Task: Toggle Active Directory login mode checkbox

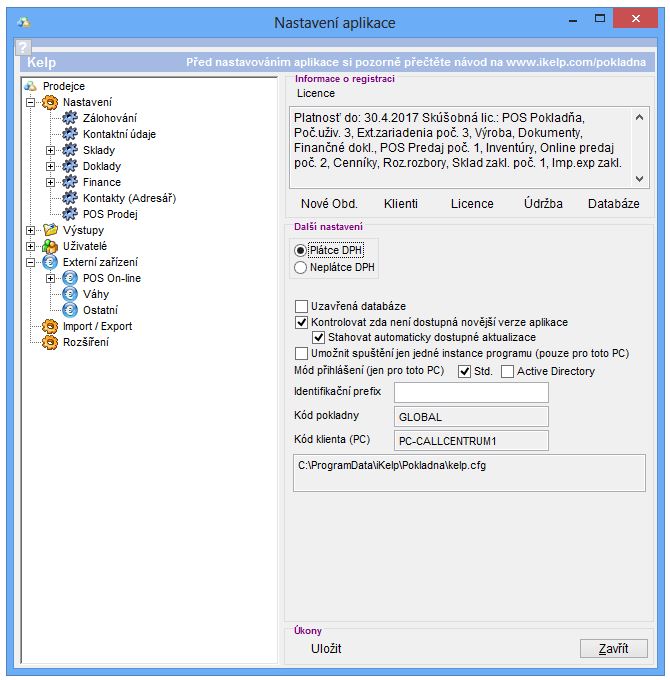Action: pyautogui.click(x=508, y=372)
